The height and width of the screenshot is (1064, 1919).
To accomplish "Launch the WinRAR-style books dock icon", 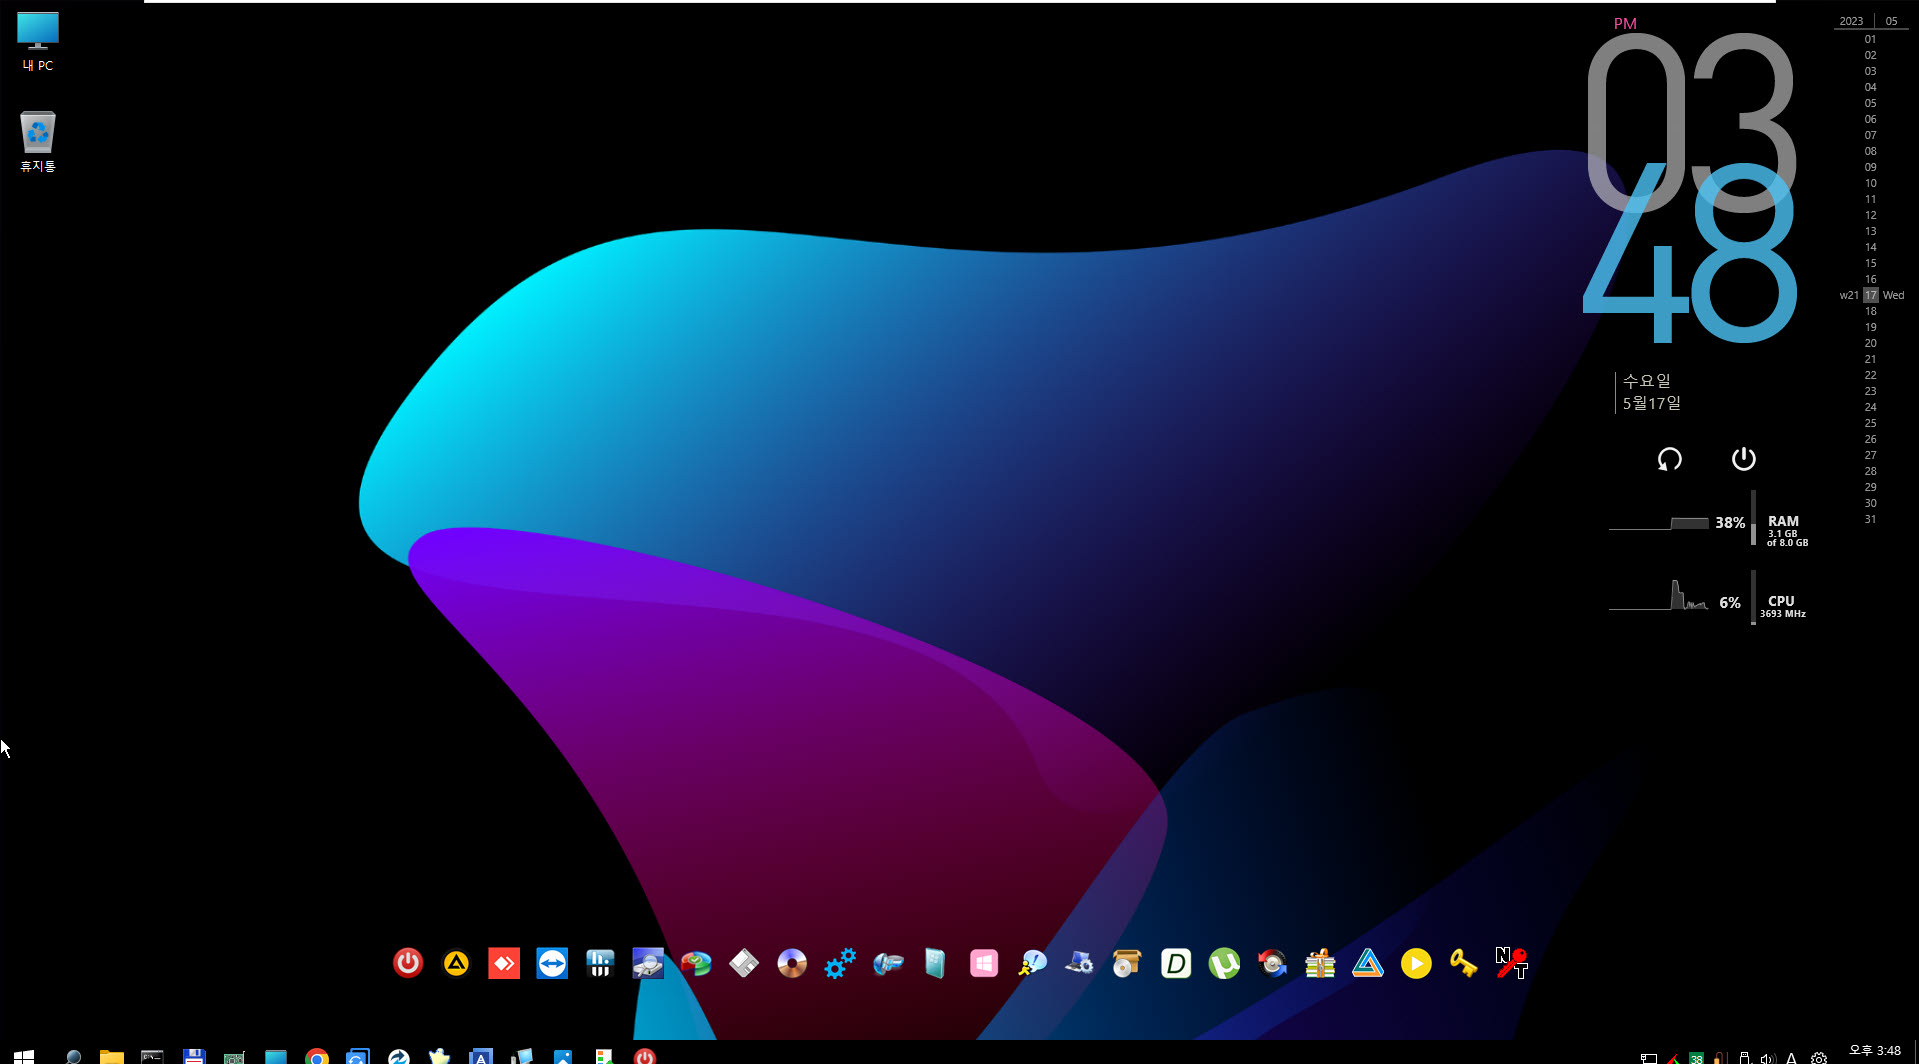I will click(x=1320, y=963).
